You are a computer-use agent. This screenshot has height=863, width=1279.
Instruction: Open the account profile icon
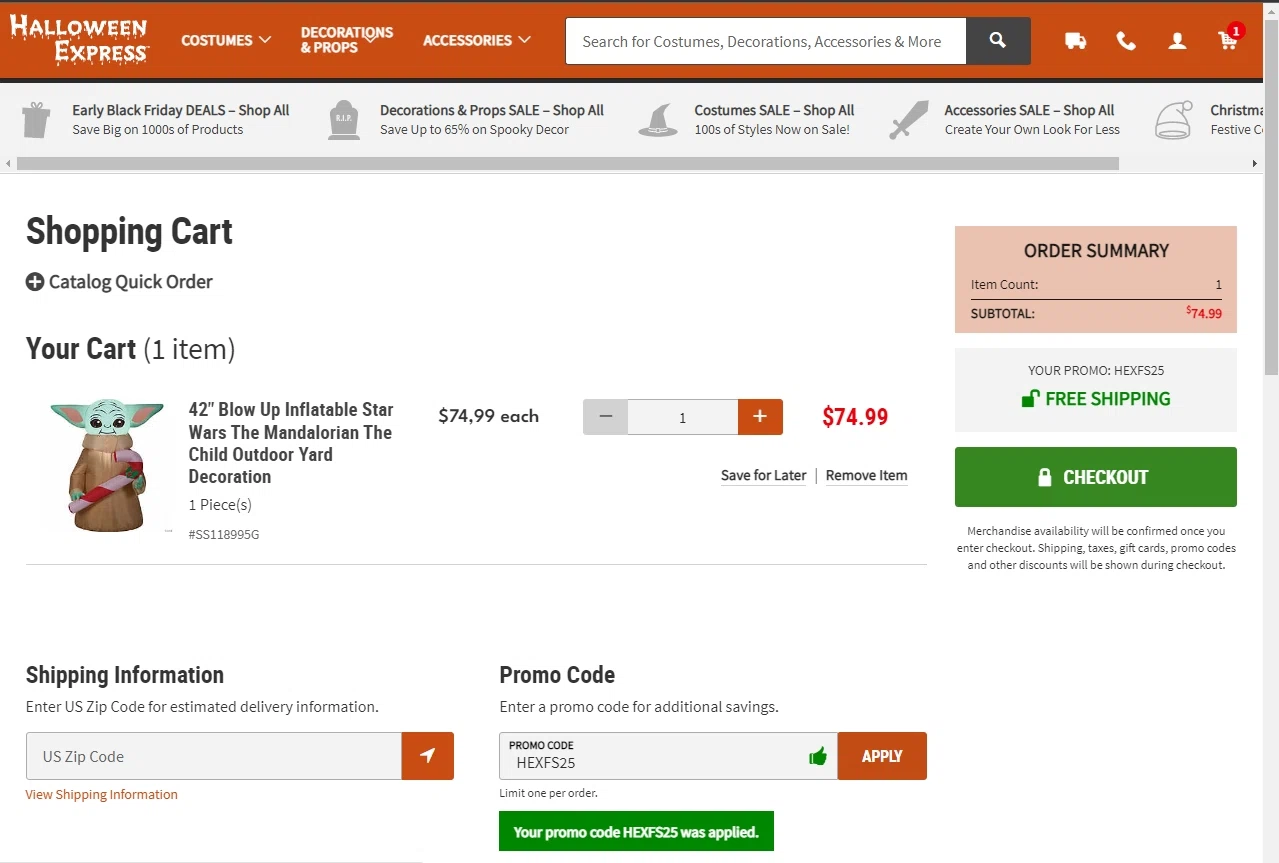1178,41
